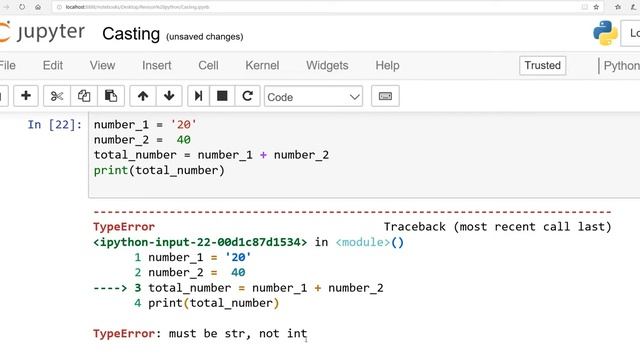Click the Trusted notebook button
640x360 pixels.
[x=542, y=65]
